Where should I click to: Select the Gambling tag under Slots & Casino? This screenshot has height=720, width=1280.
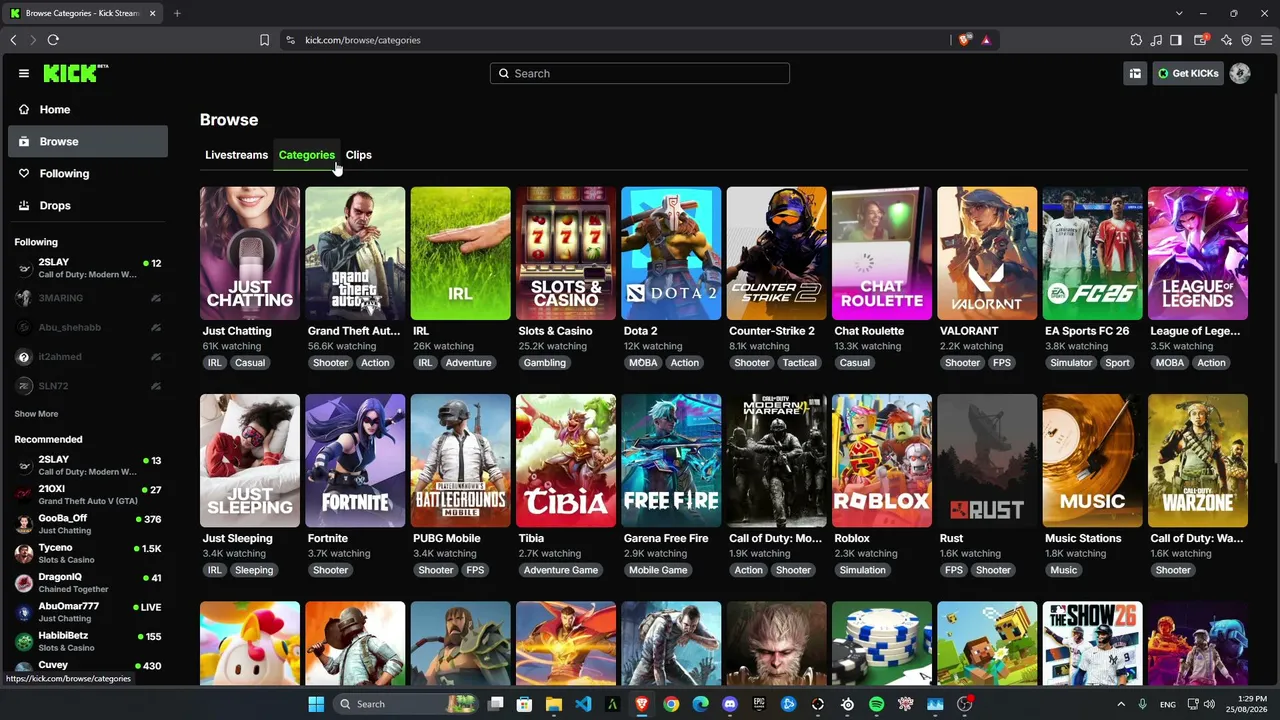[545, 363]
